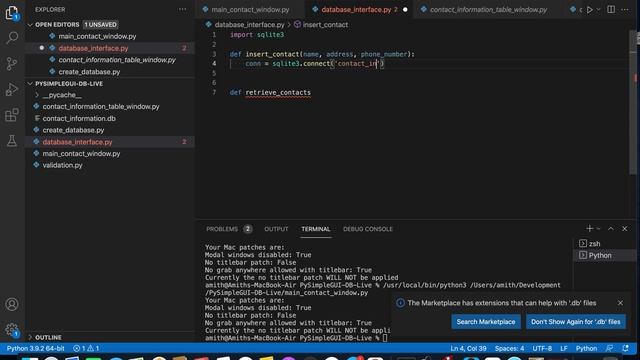Click the terminal prompt input line
The height and width of the screenshot is (360, 640).
pos(296,338)
